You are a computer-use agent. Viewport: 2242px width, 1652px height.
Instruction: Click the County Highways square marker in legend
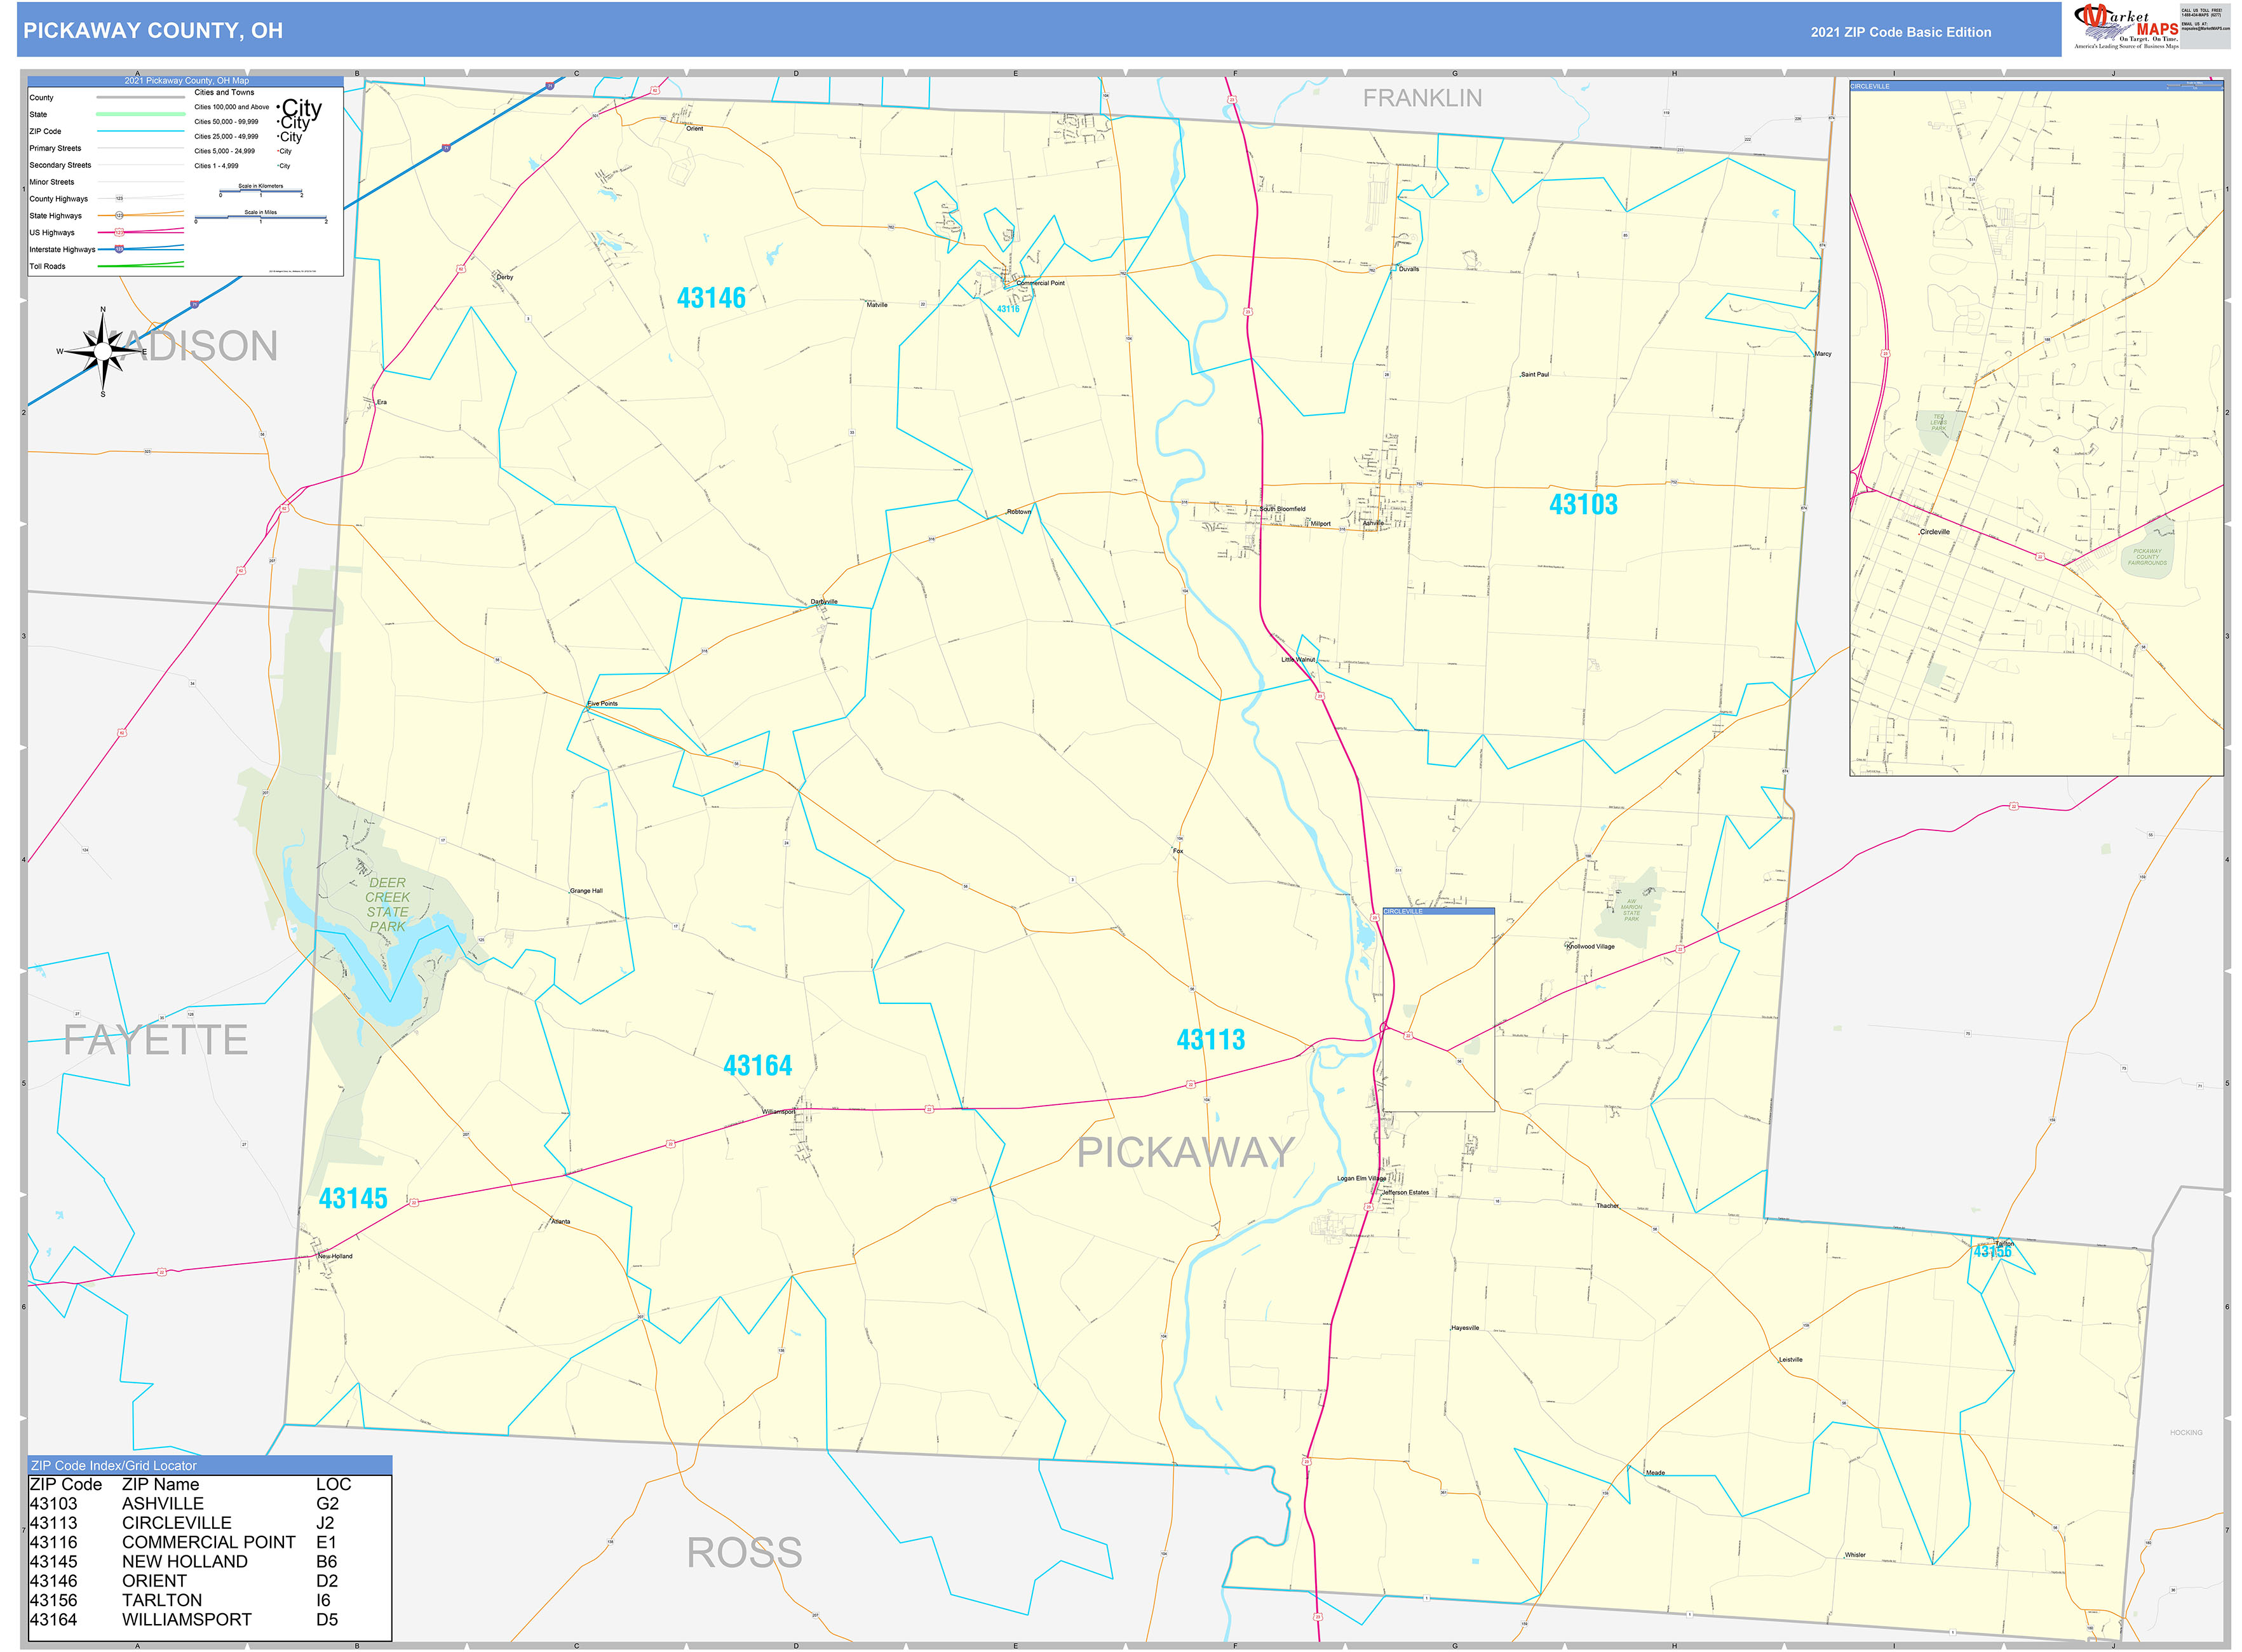pyautogui.click(x=119, y=199)
